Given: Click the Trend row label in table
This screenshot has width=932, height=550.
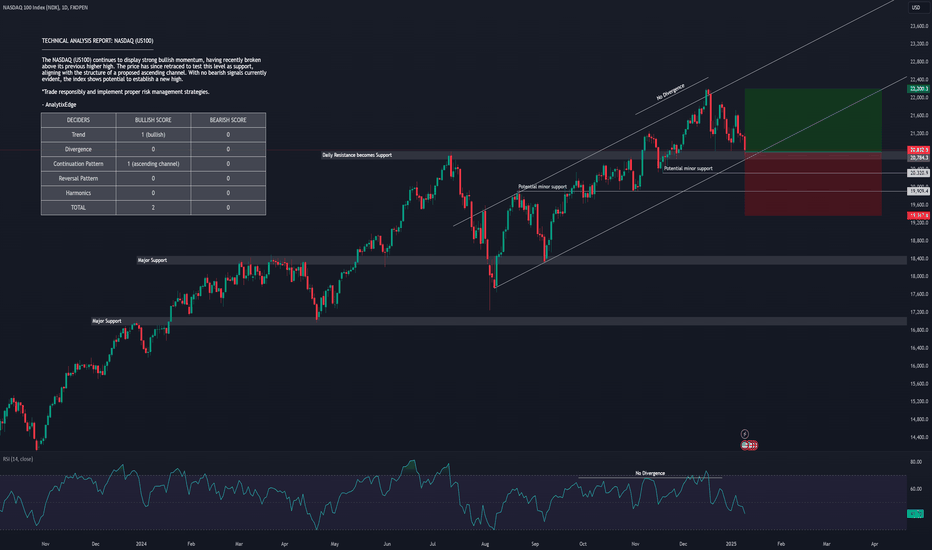Looking at the screenshot, I should [x=78, y=134].
